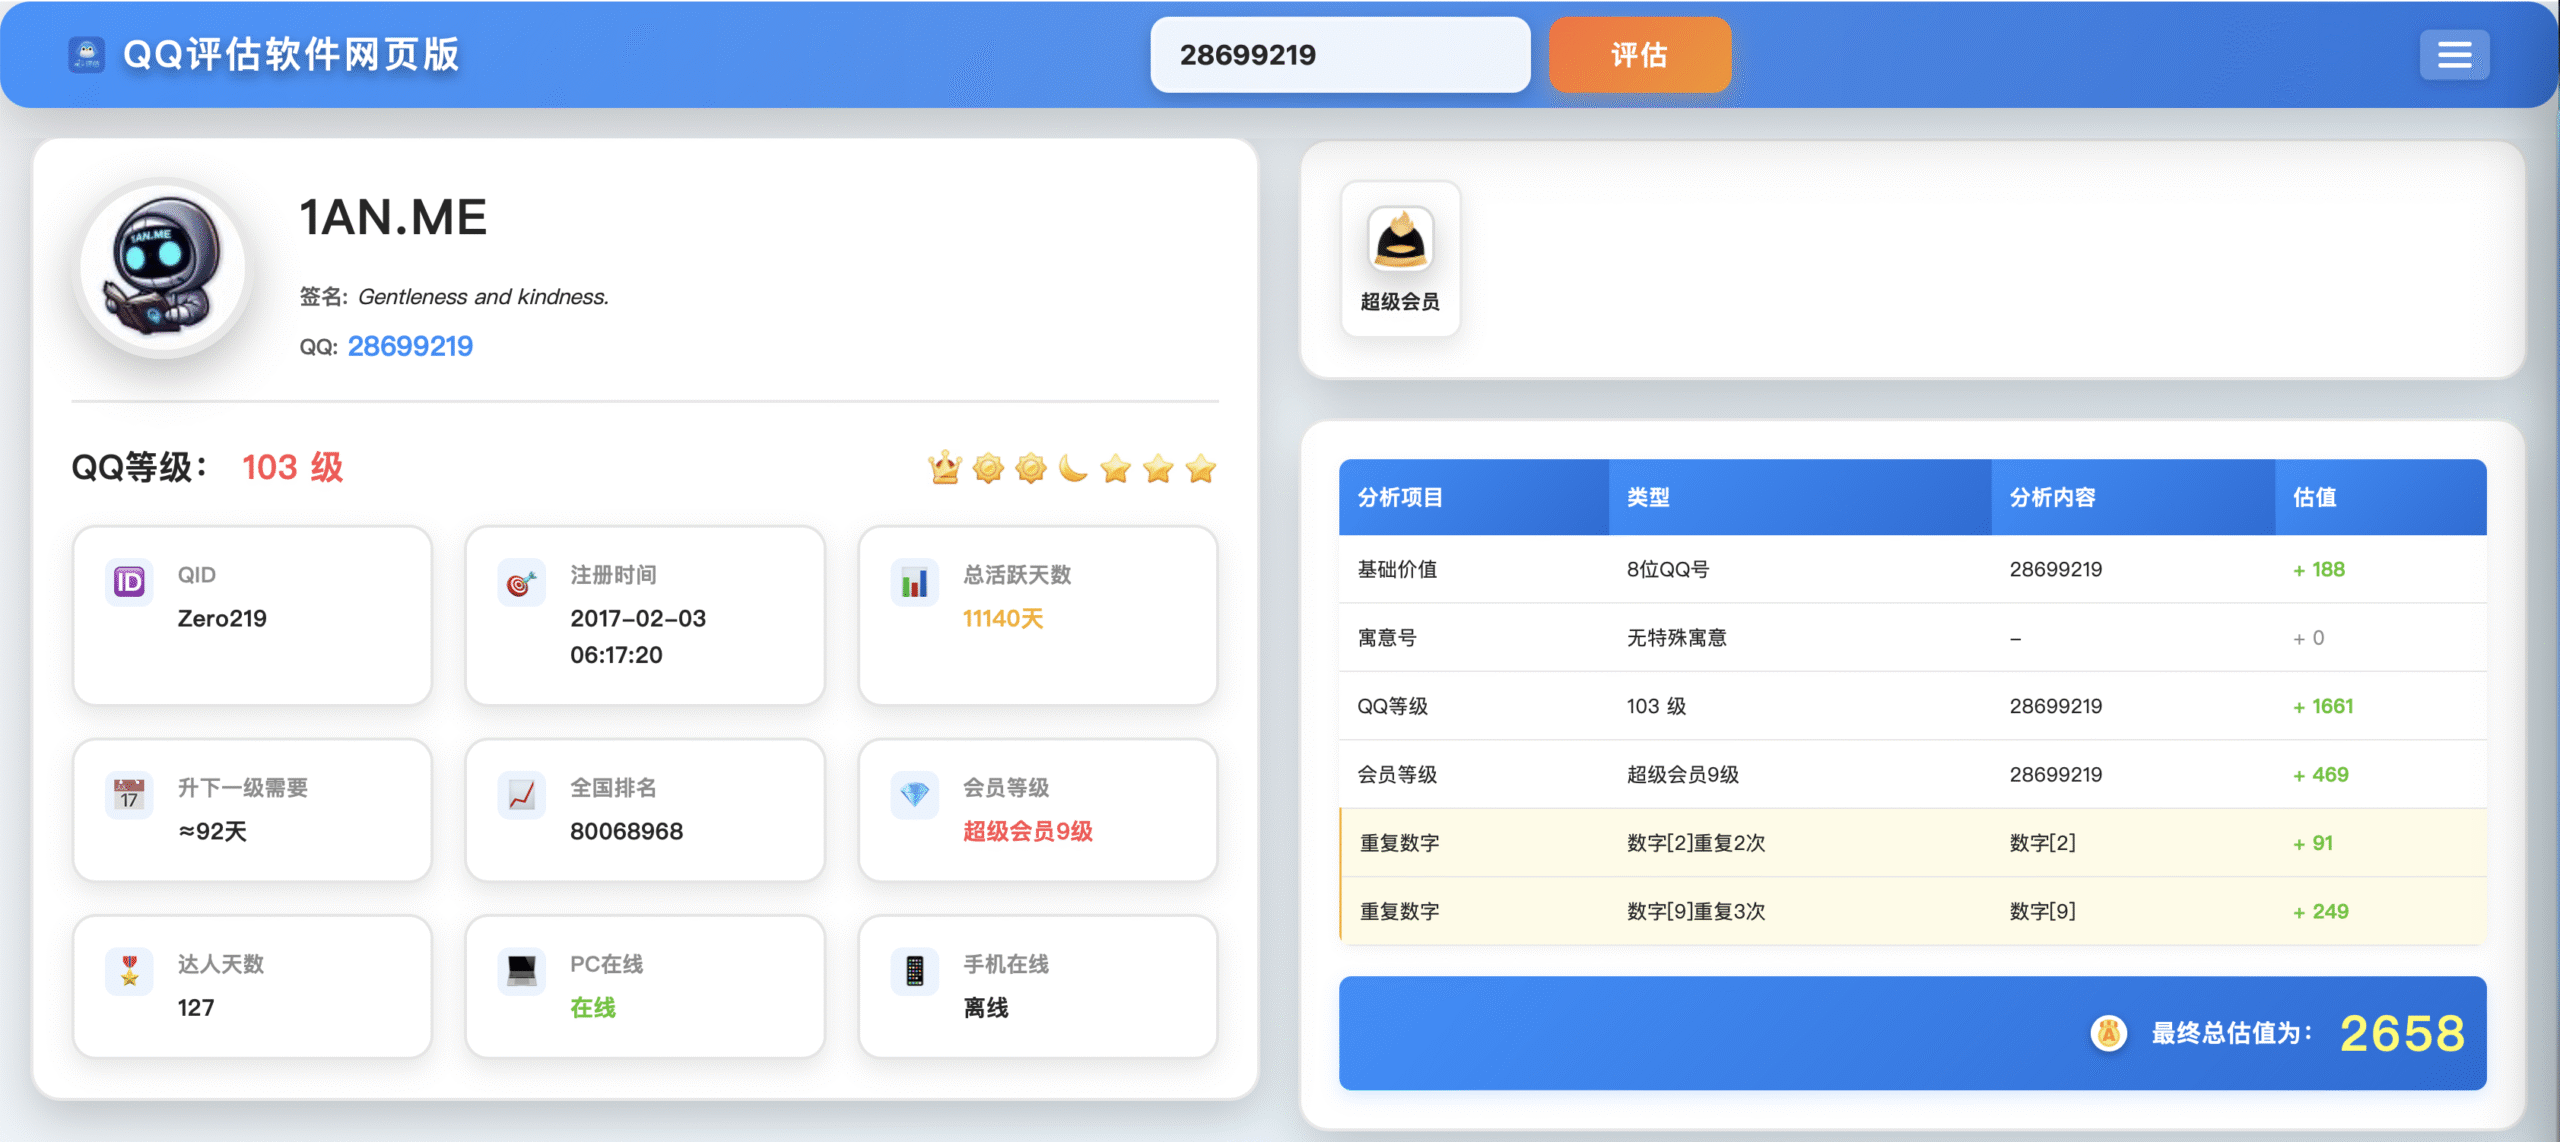Click the crown level icon

tap(944, 468)
